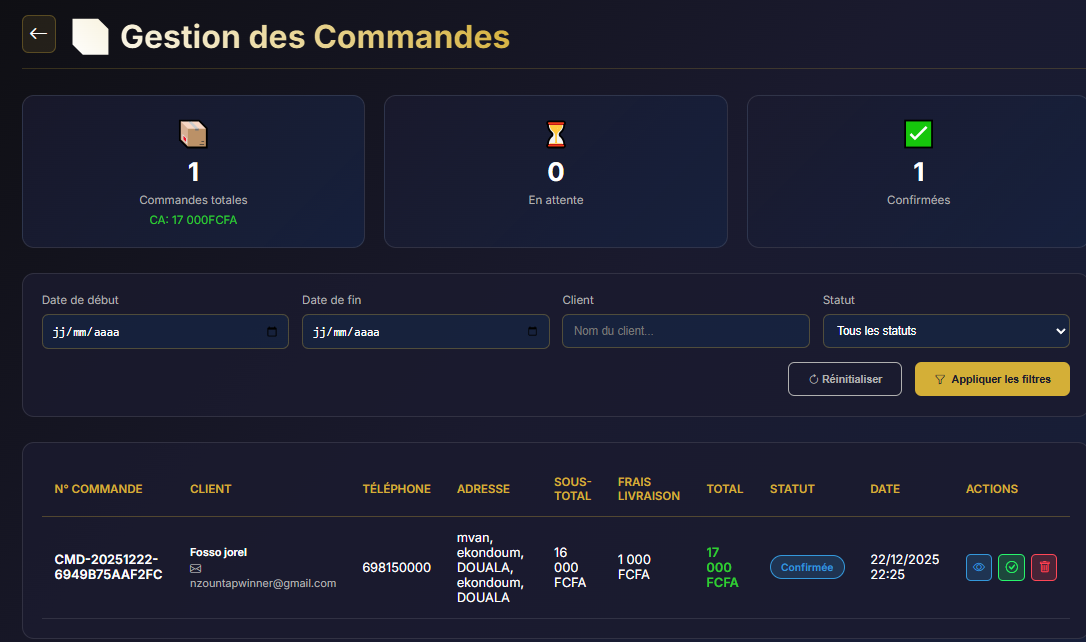View order details with the eye icon

pyautogui.click(x=979, y=567)
